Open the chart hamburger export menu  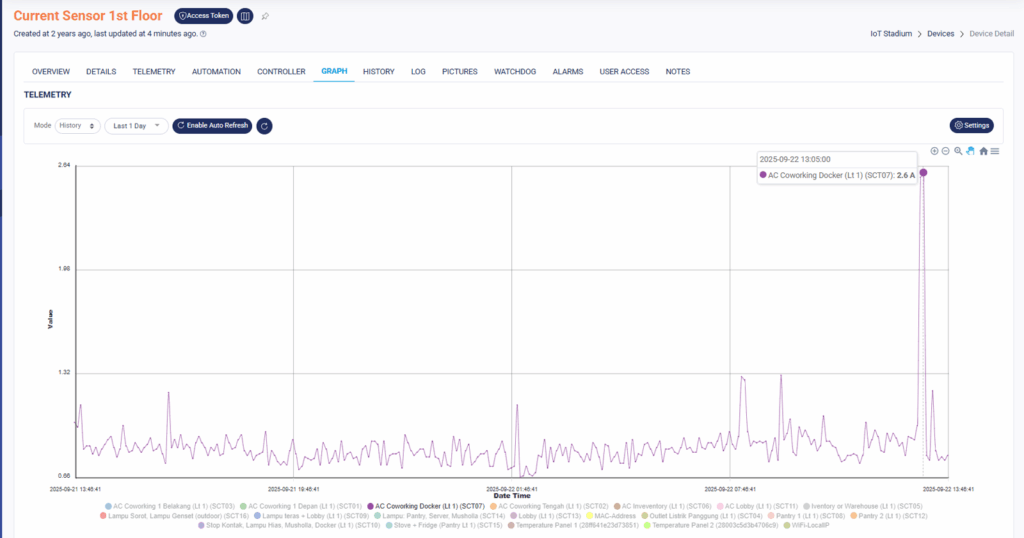tap(995, 151)
